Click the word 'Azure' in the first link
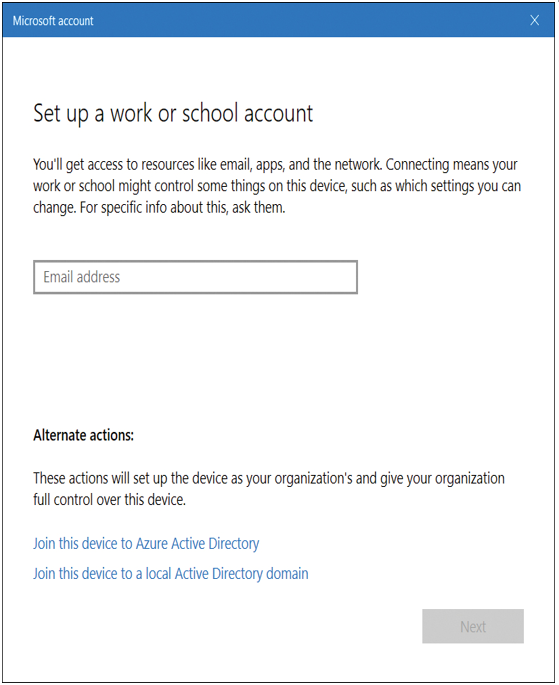Viewport: 559px width, 685px height. click(x=152, y=543)
